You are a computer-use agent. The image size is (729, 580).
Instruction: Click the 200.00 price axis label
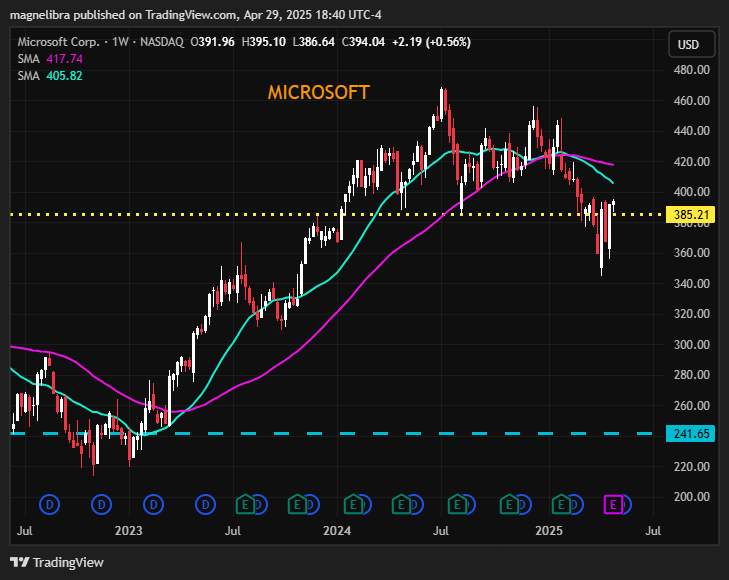tap(691, 497)
